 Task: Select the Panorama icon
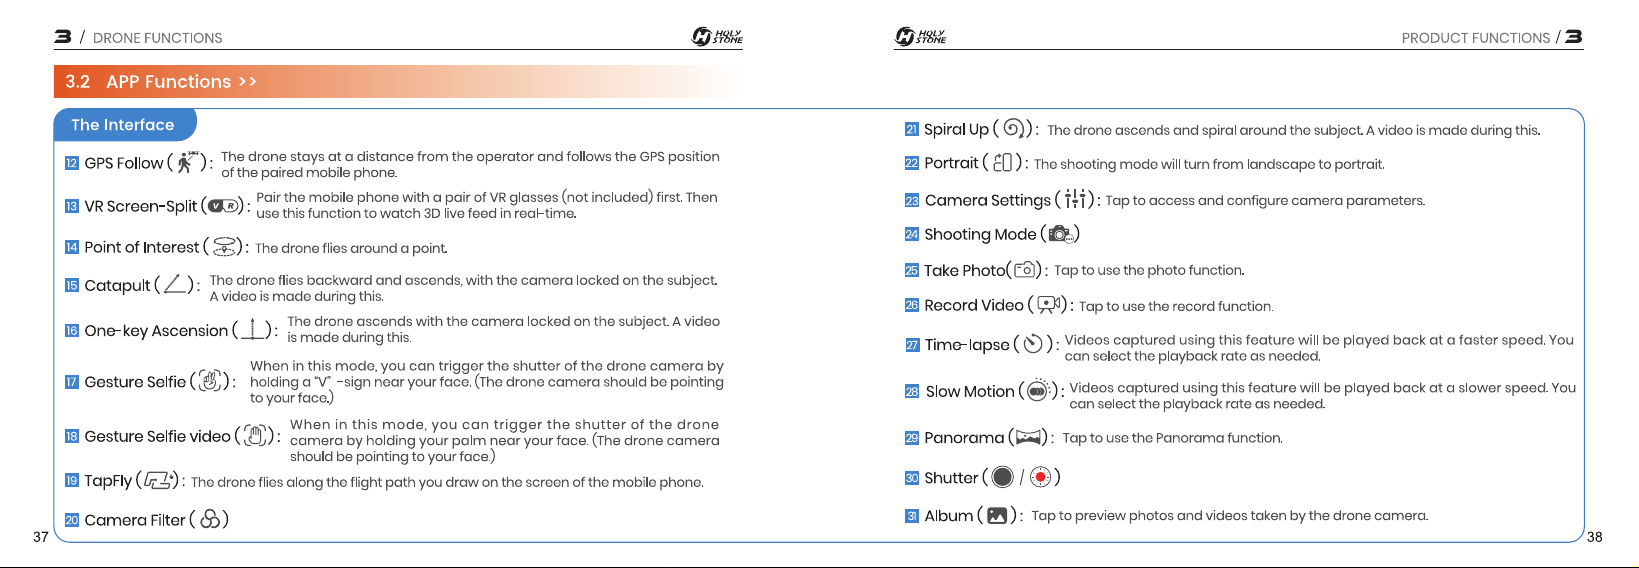pos(1029,437)
